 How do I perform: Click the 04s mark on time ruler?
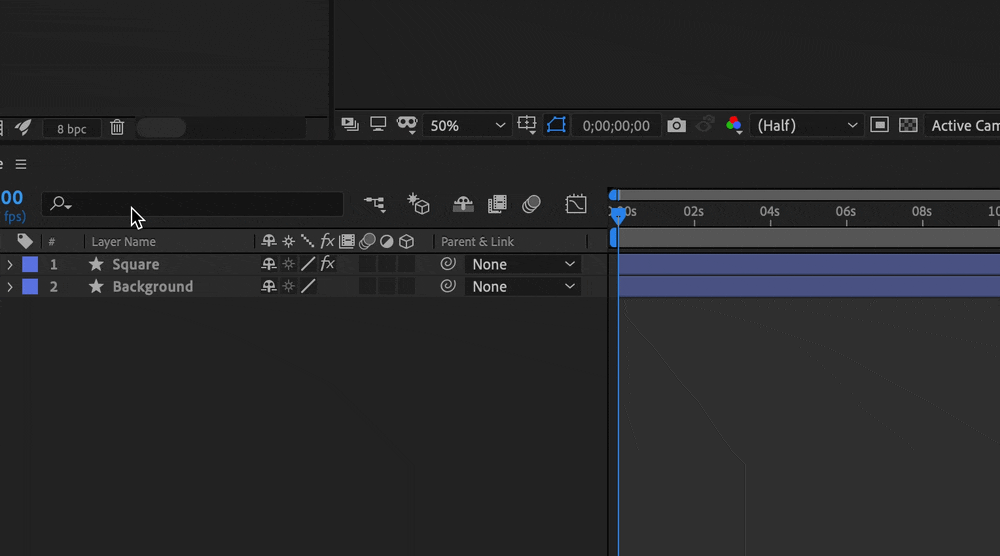pyautogui.click(x=770, y=211)
